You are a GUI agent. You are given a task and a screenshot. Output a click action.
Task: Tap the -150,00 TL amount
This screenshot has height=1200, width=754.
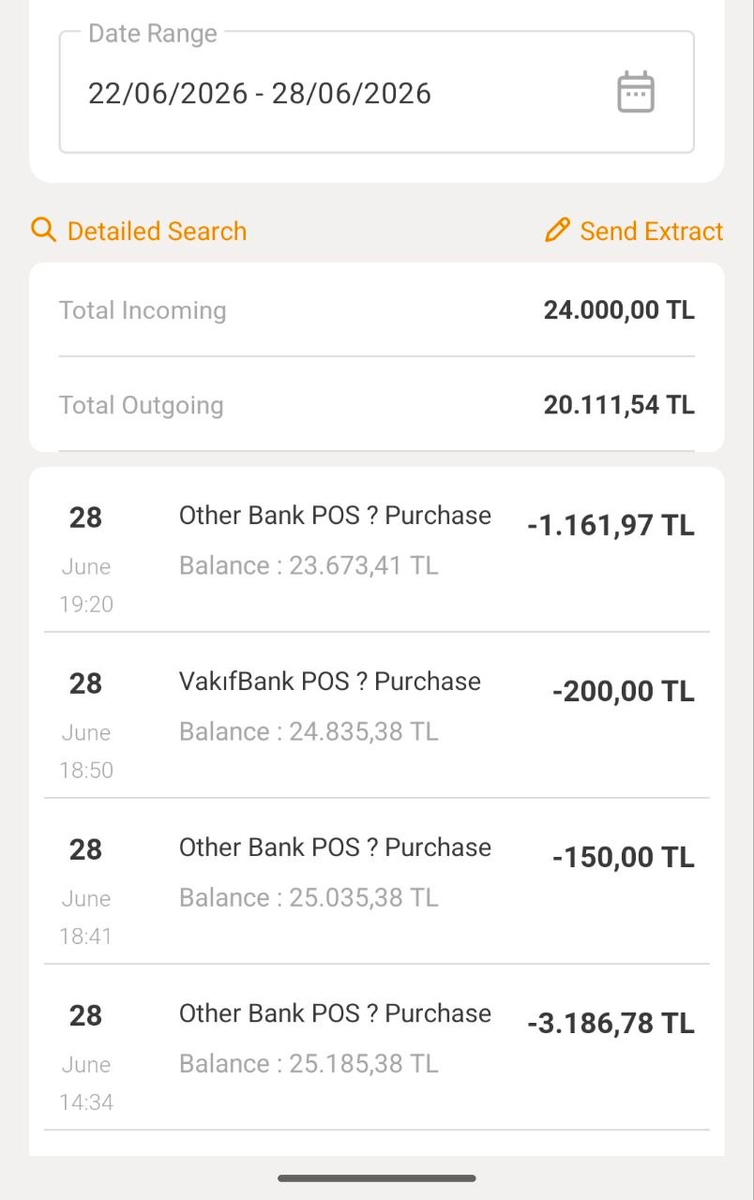[x=623, y=857]
